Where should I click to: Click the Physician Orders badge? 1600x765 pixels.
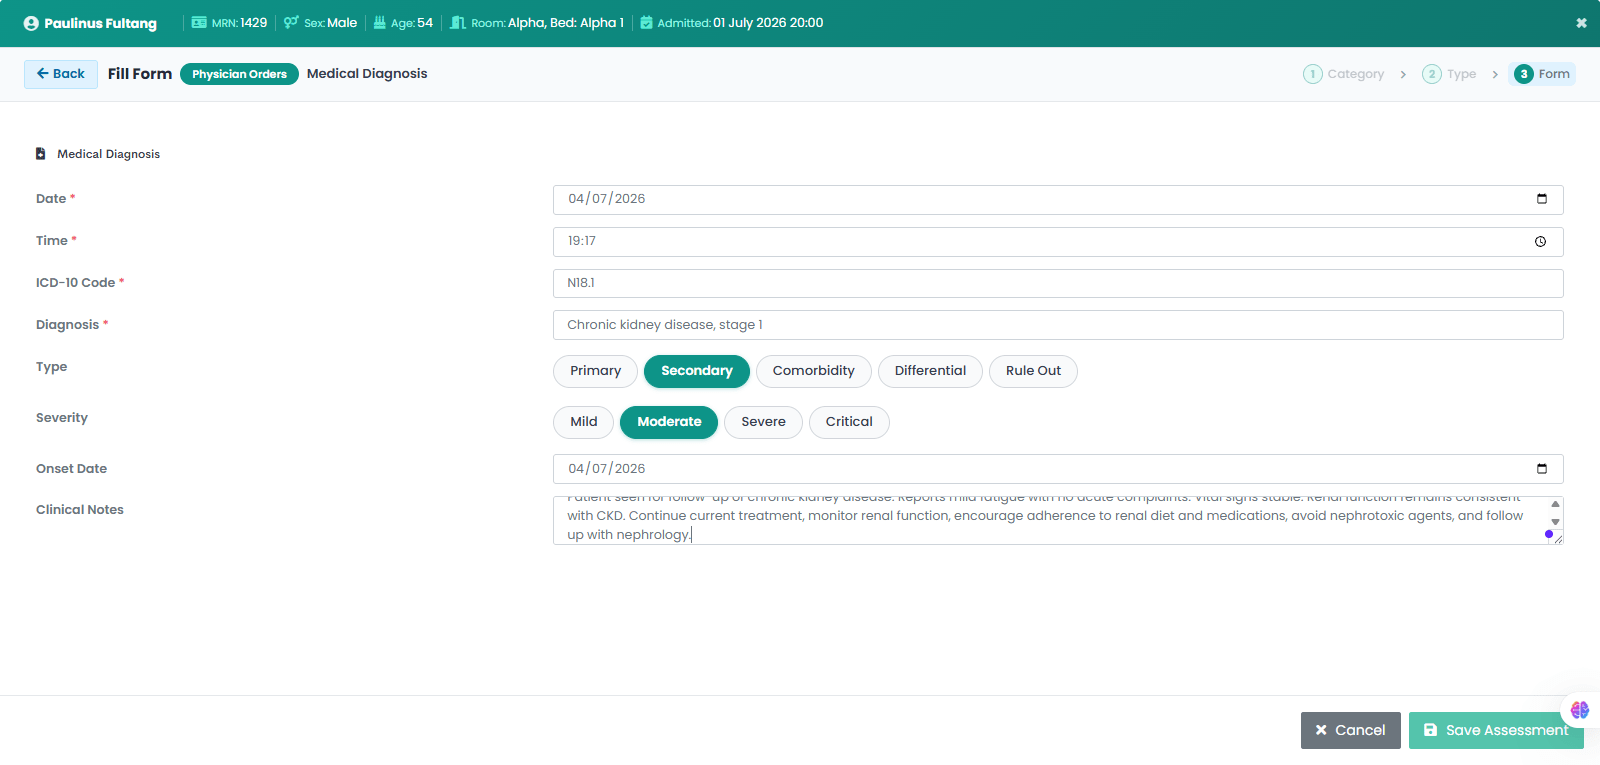point(239,74)
